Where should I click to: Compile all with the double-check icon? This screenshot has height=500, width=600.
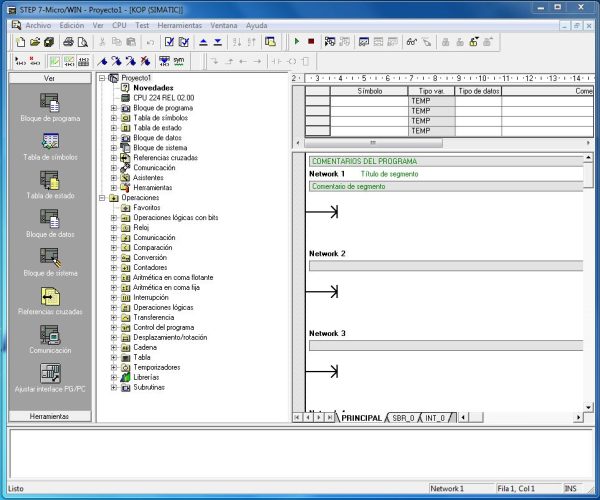point(184,42)
